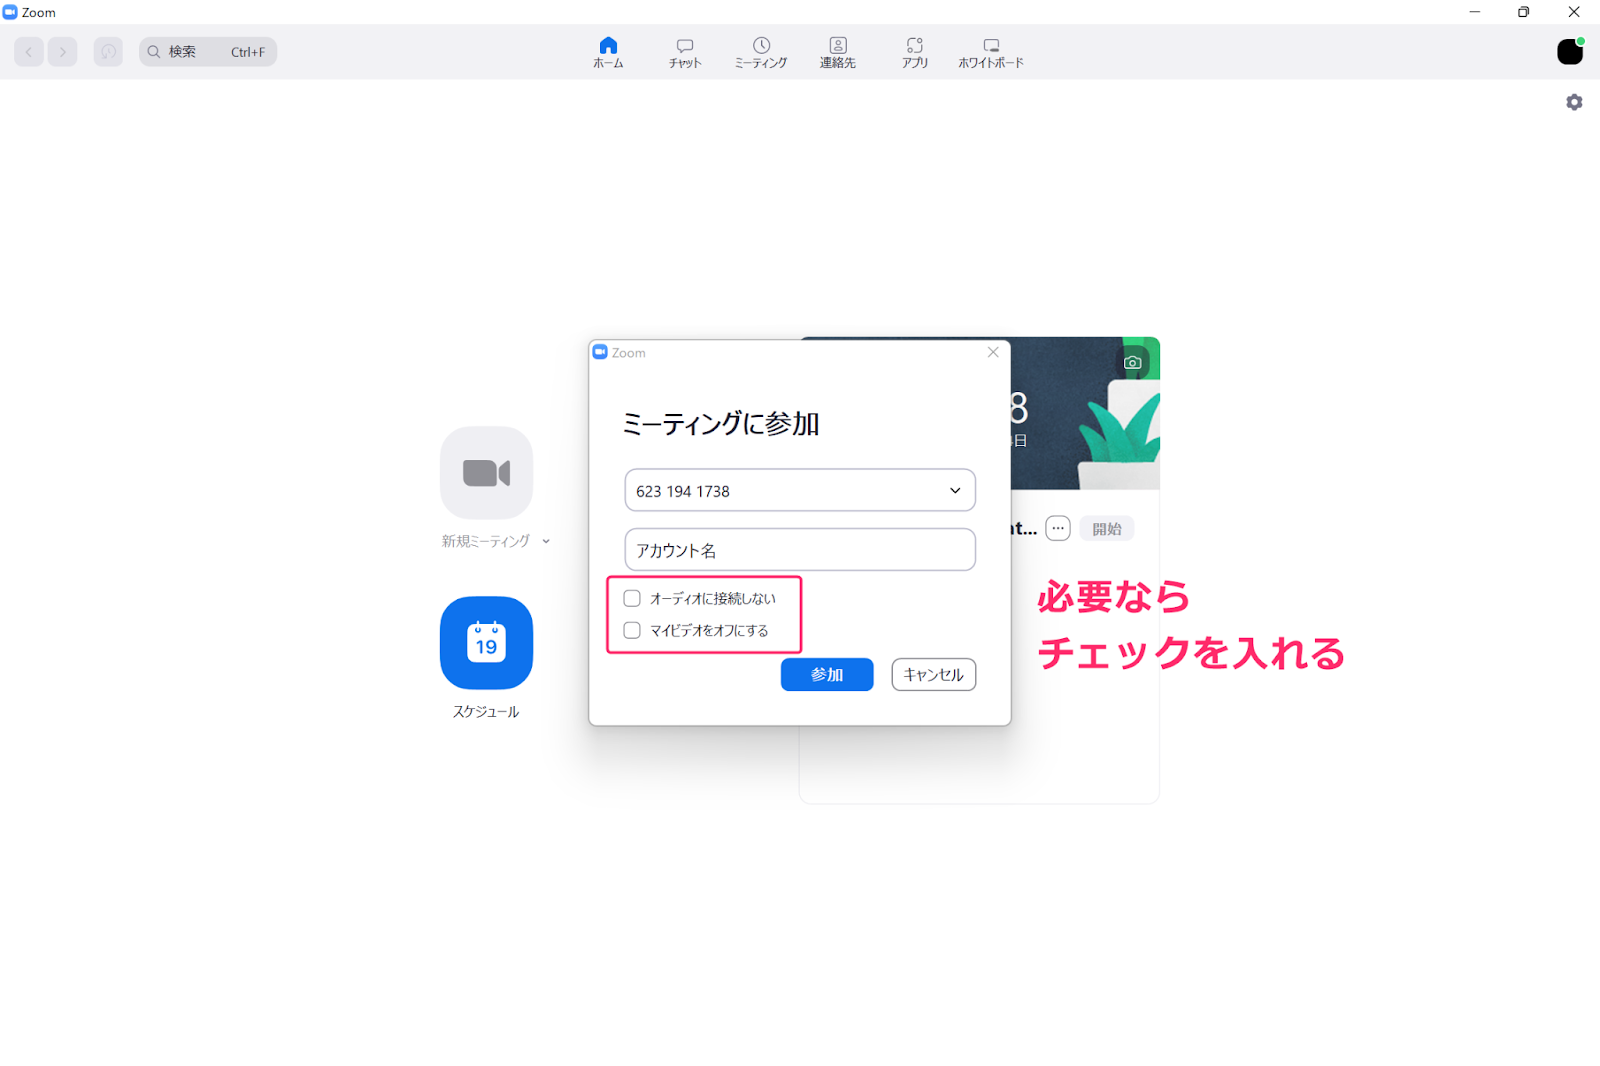This screenshot has height=1066, width=1600.
Task: Open the ミーティング tab
Action: (x=761, y=53)
